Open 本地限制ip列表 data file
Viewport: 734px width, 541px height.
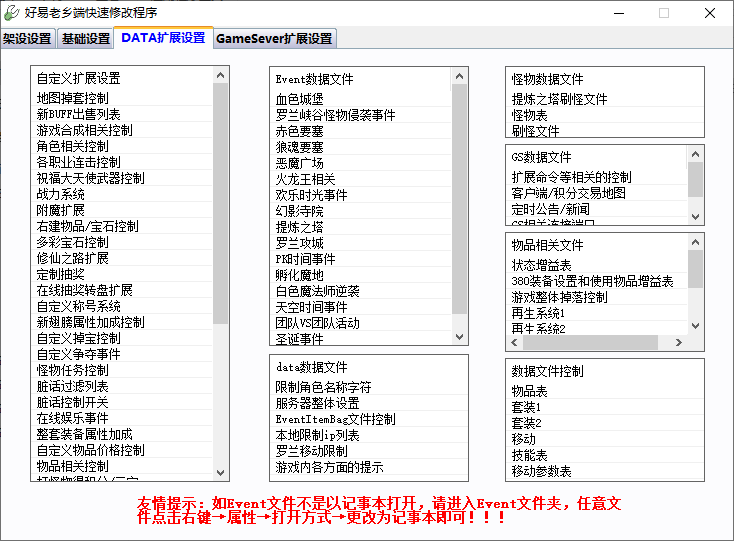pos(318,435)
